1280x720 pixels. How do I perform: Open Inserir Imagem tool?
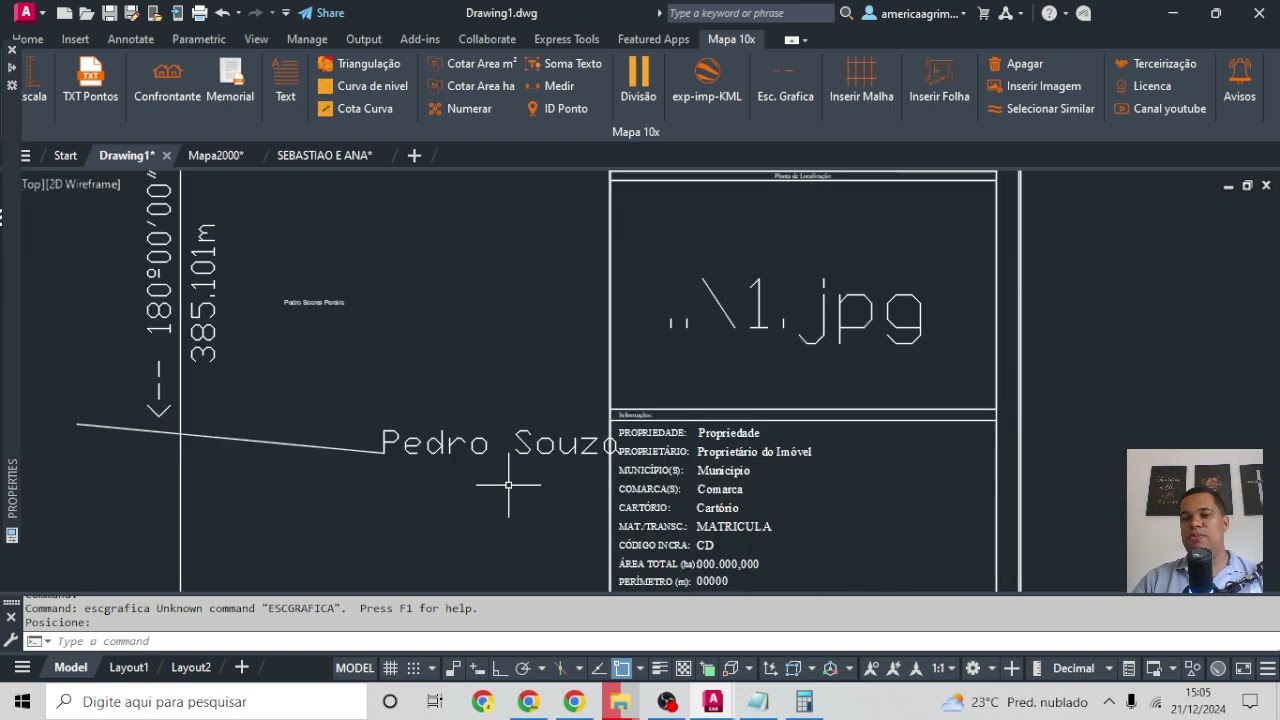[x=1034, y=86]
